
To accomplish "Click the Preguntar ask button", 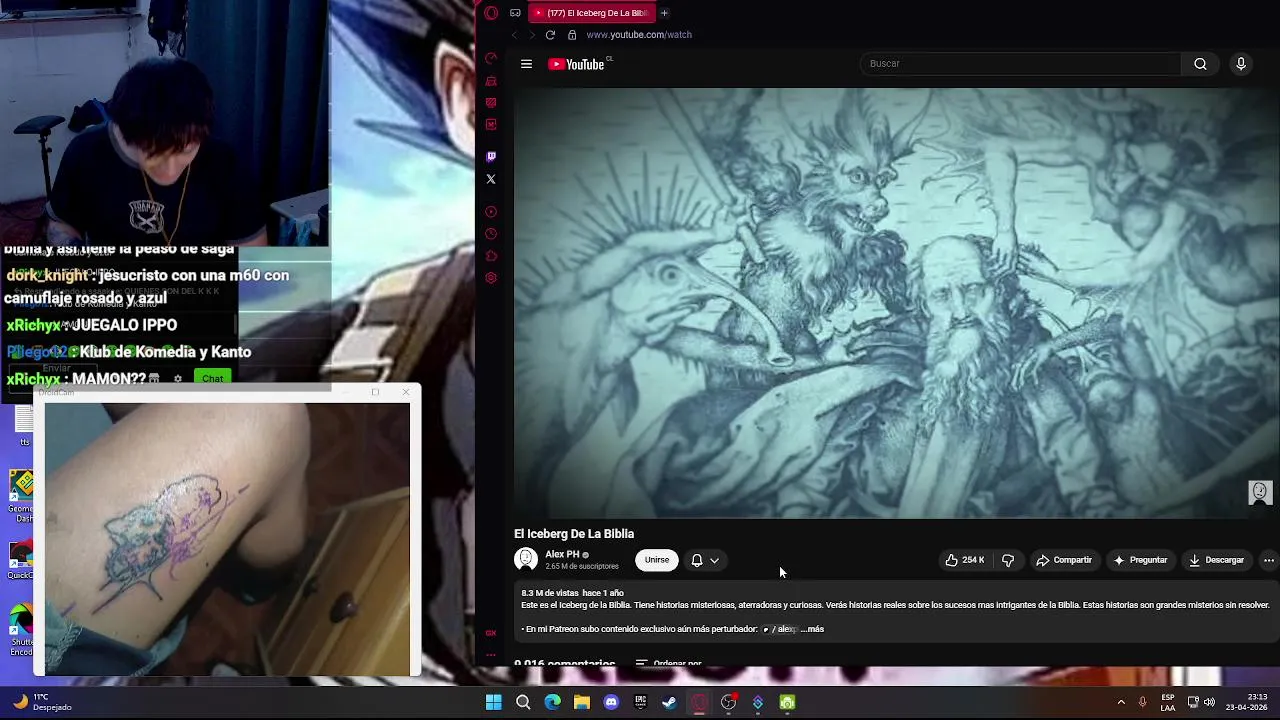I will pos(1141,560).
